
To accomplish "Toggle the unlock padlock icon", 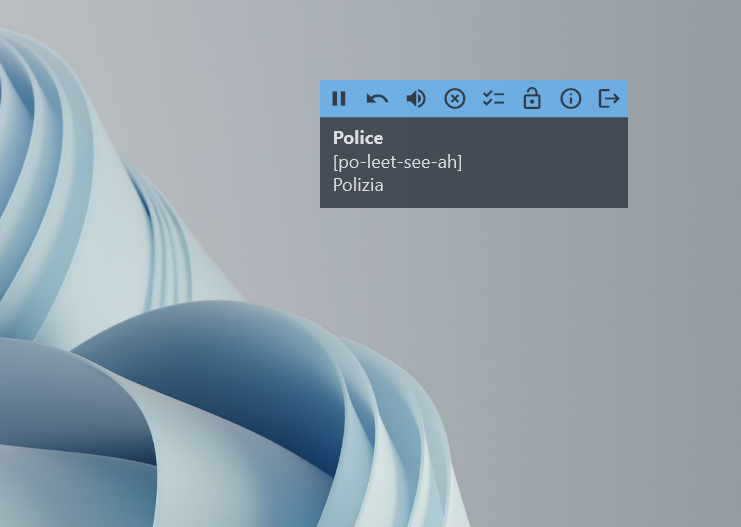I will [532, 99].
